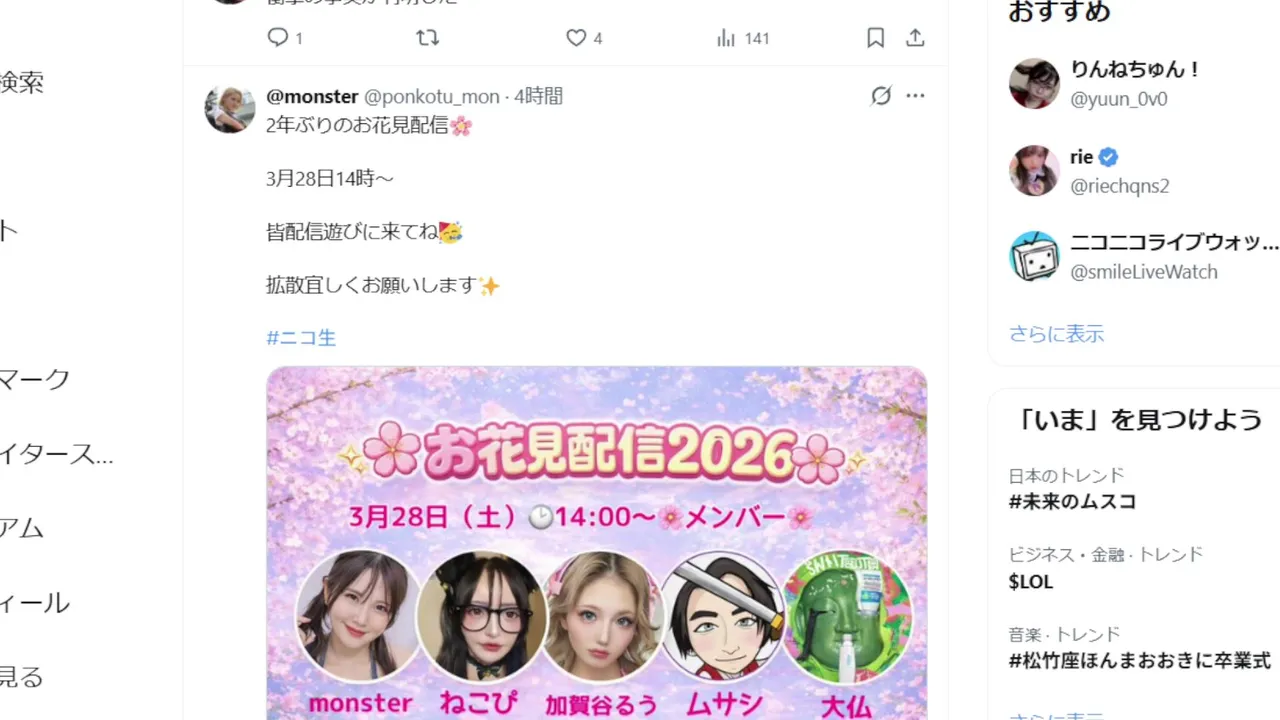Open @monster's profile avatar in the post

[230, 108]
